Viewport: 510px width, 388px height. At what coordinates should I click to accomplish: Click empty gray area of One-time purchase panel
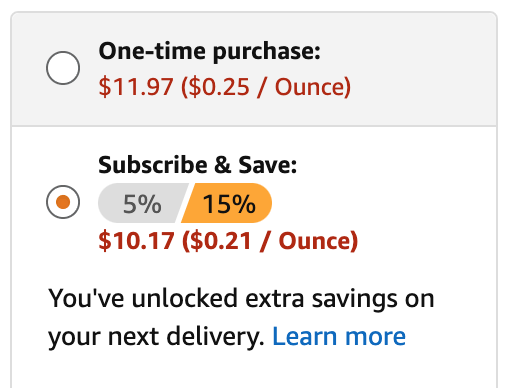click(x=417, y=68)
